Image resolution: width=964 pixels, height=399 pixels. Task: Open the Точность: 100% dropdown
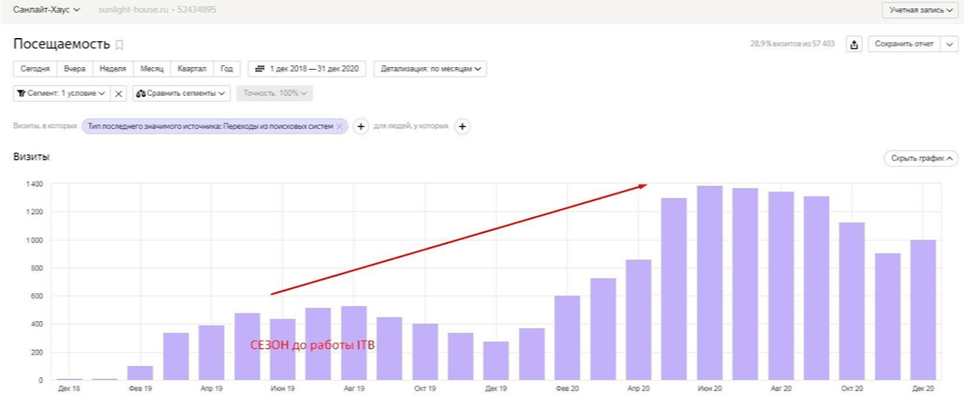coord(275,93)
